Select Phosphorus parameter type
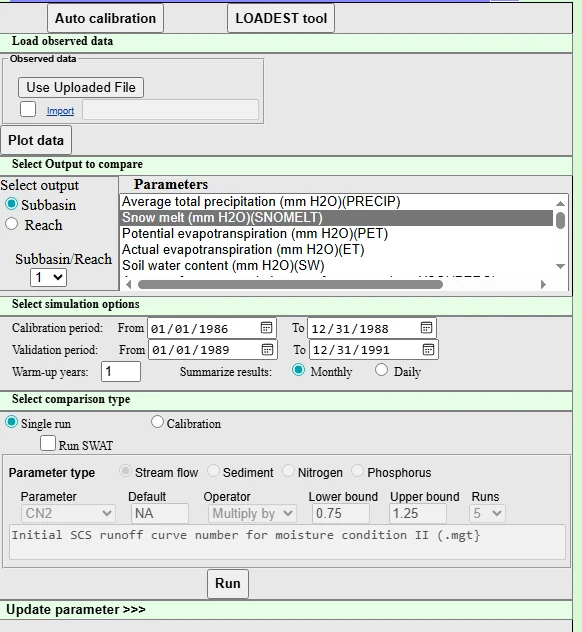Screen dimensions: 582x632 (x=358, y=471)
